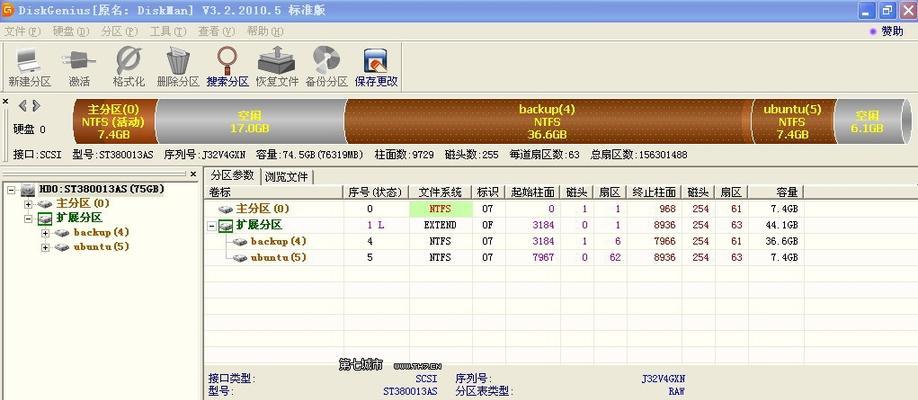Collapse 扩展分区 in the left tree
This screenshot has height=400, width=918.
pos(29,218)
